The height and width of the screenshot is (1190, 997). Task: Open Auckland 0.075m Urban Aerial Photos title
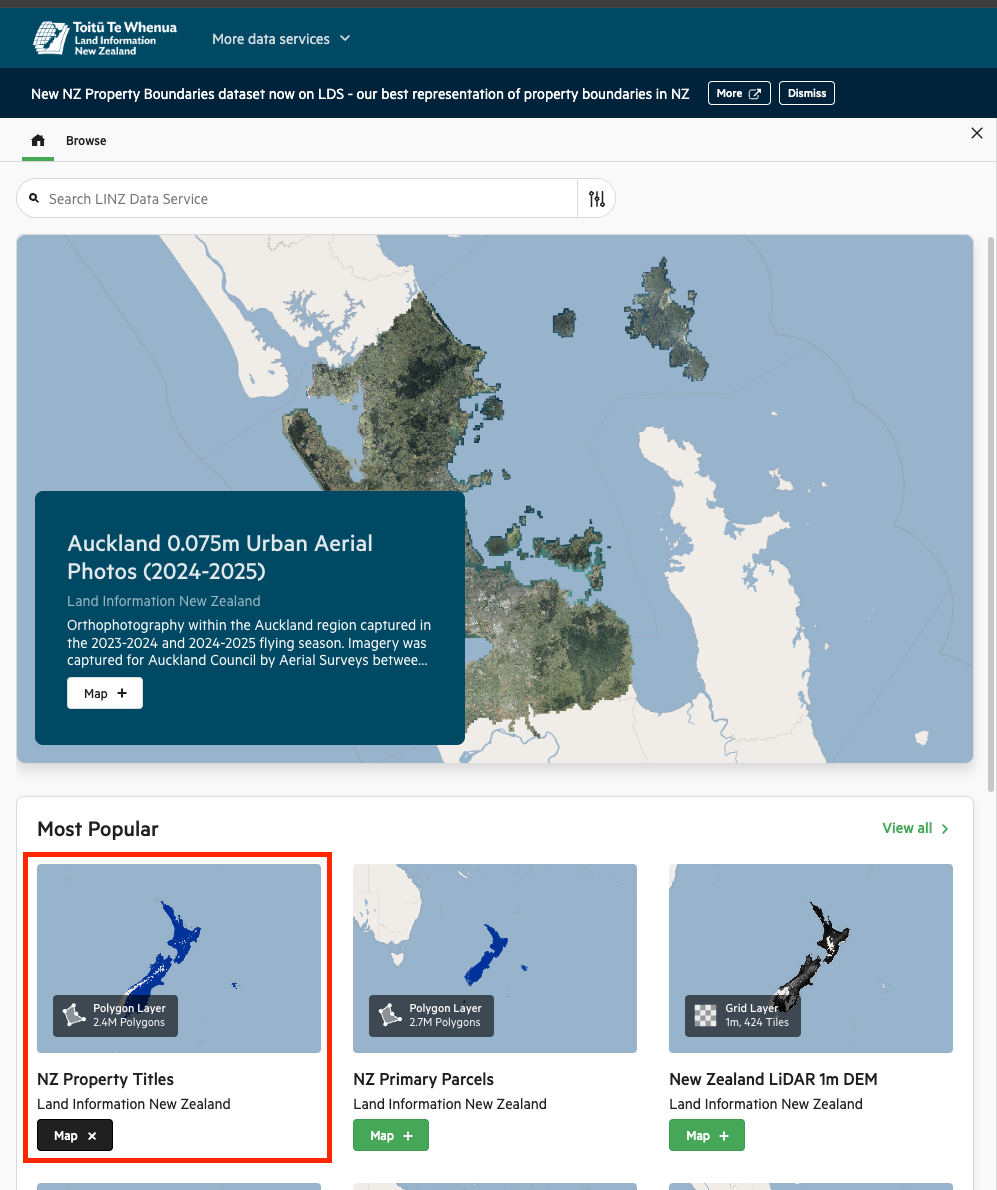click(220, 557)
